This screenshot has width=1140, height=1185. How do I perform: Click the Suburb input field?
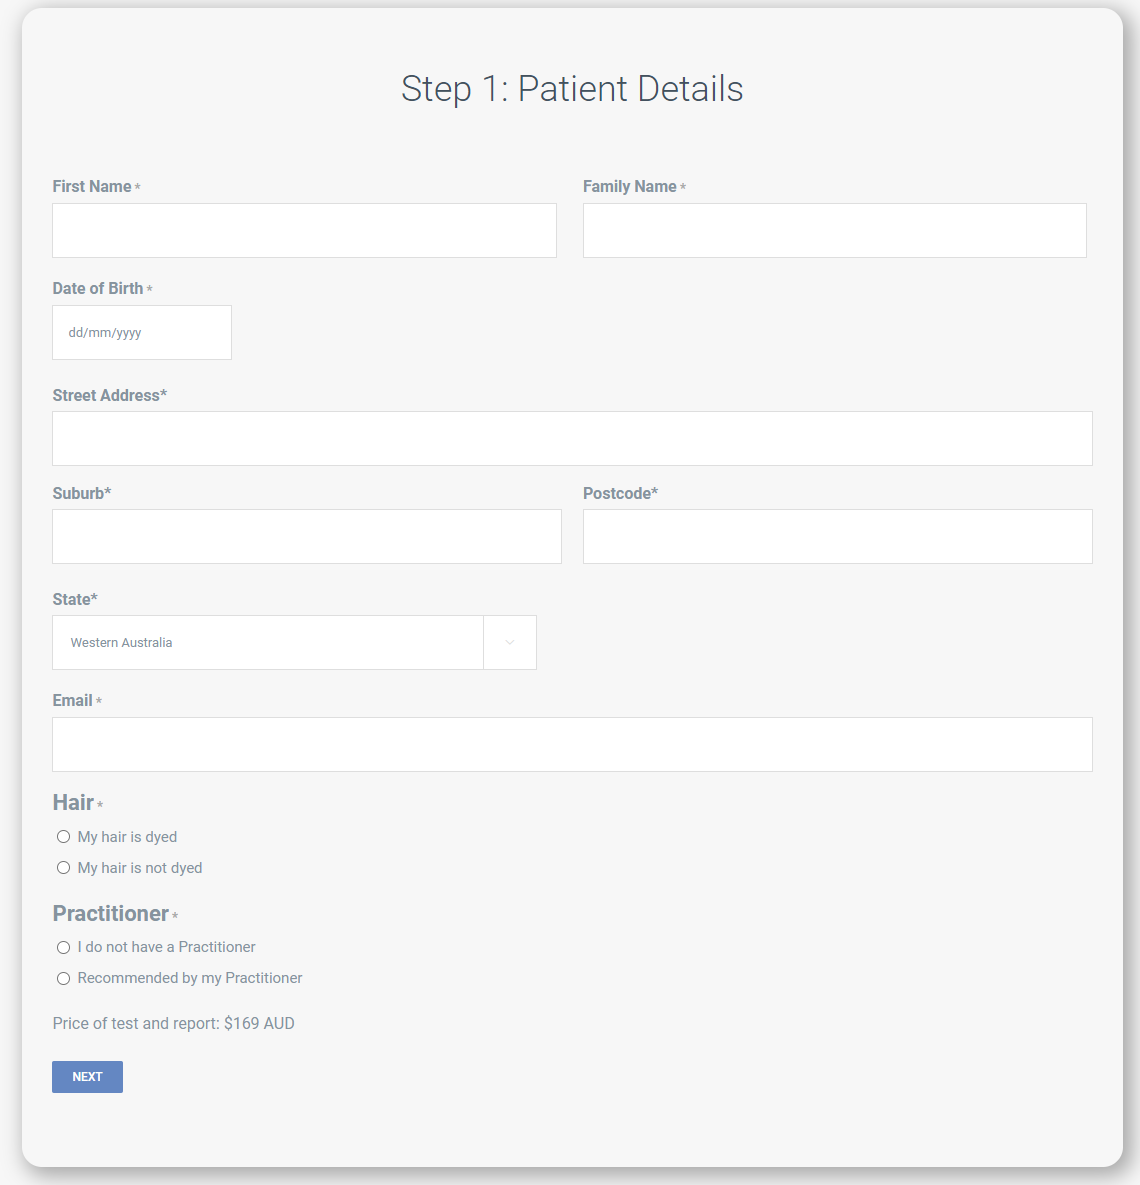(x=306, y=536)
